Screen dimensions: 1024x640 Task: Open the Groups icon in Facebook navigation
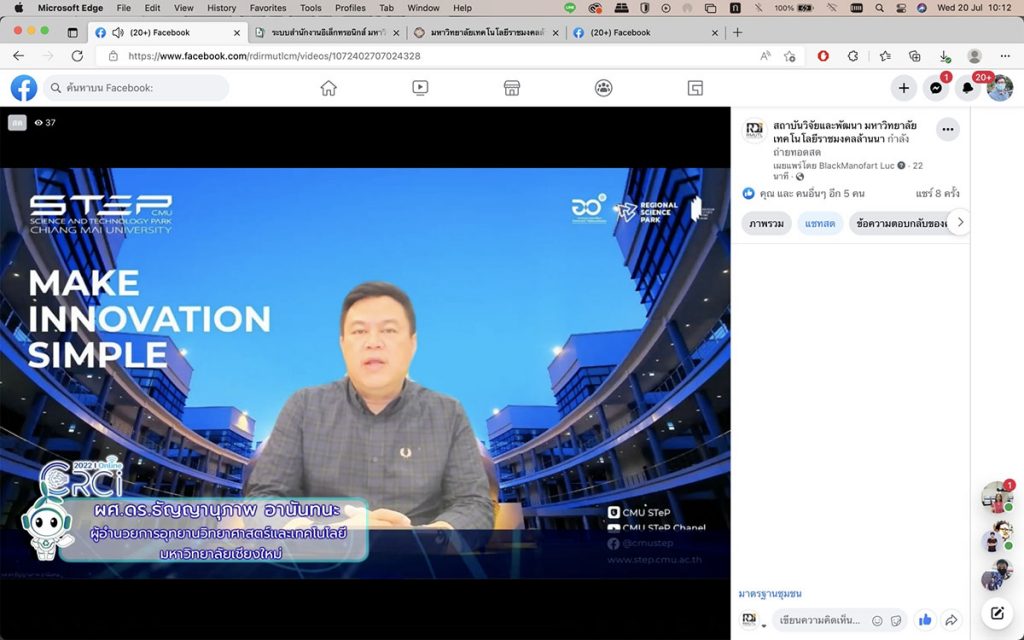pos(603,88)
